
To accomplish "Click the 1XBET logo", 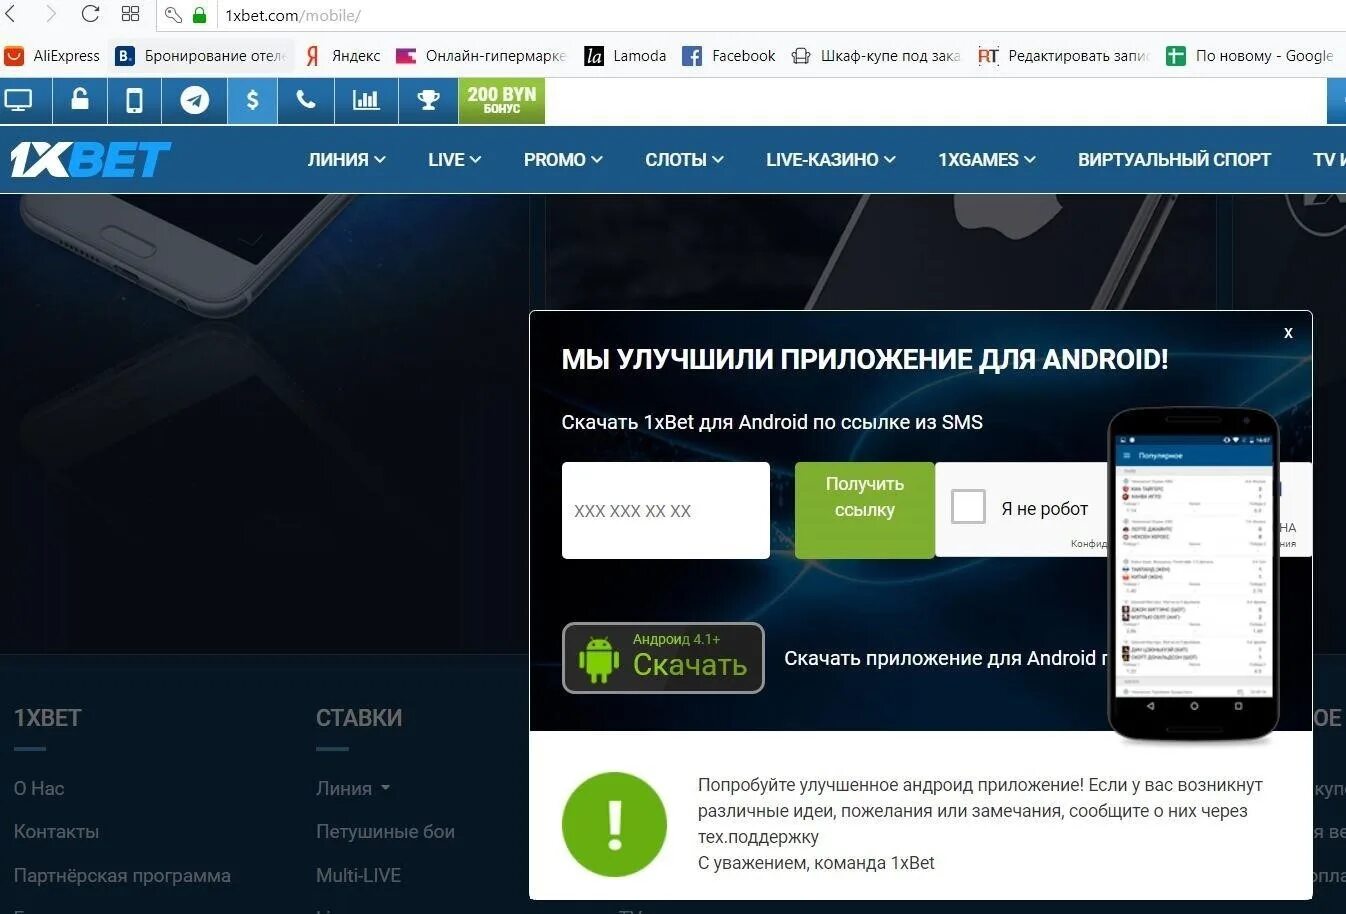I will tap(90, 160).
